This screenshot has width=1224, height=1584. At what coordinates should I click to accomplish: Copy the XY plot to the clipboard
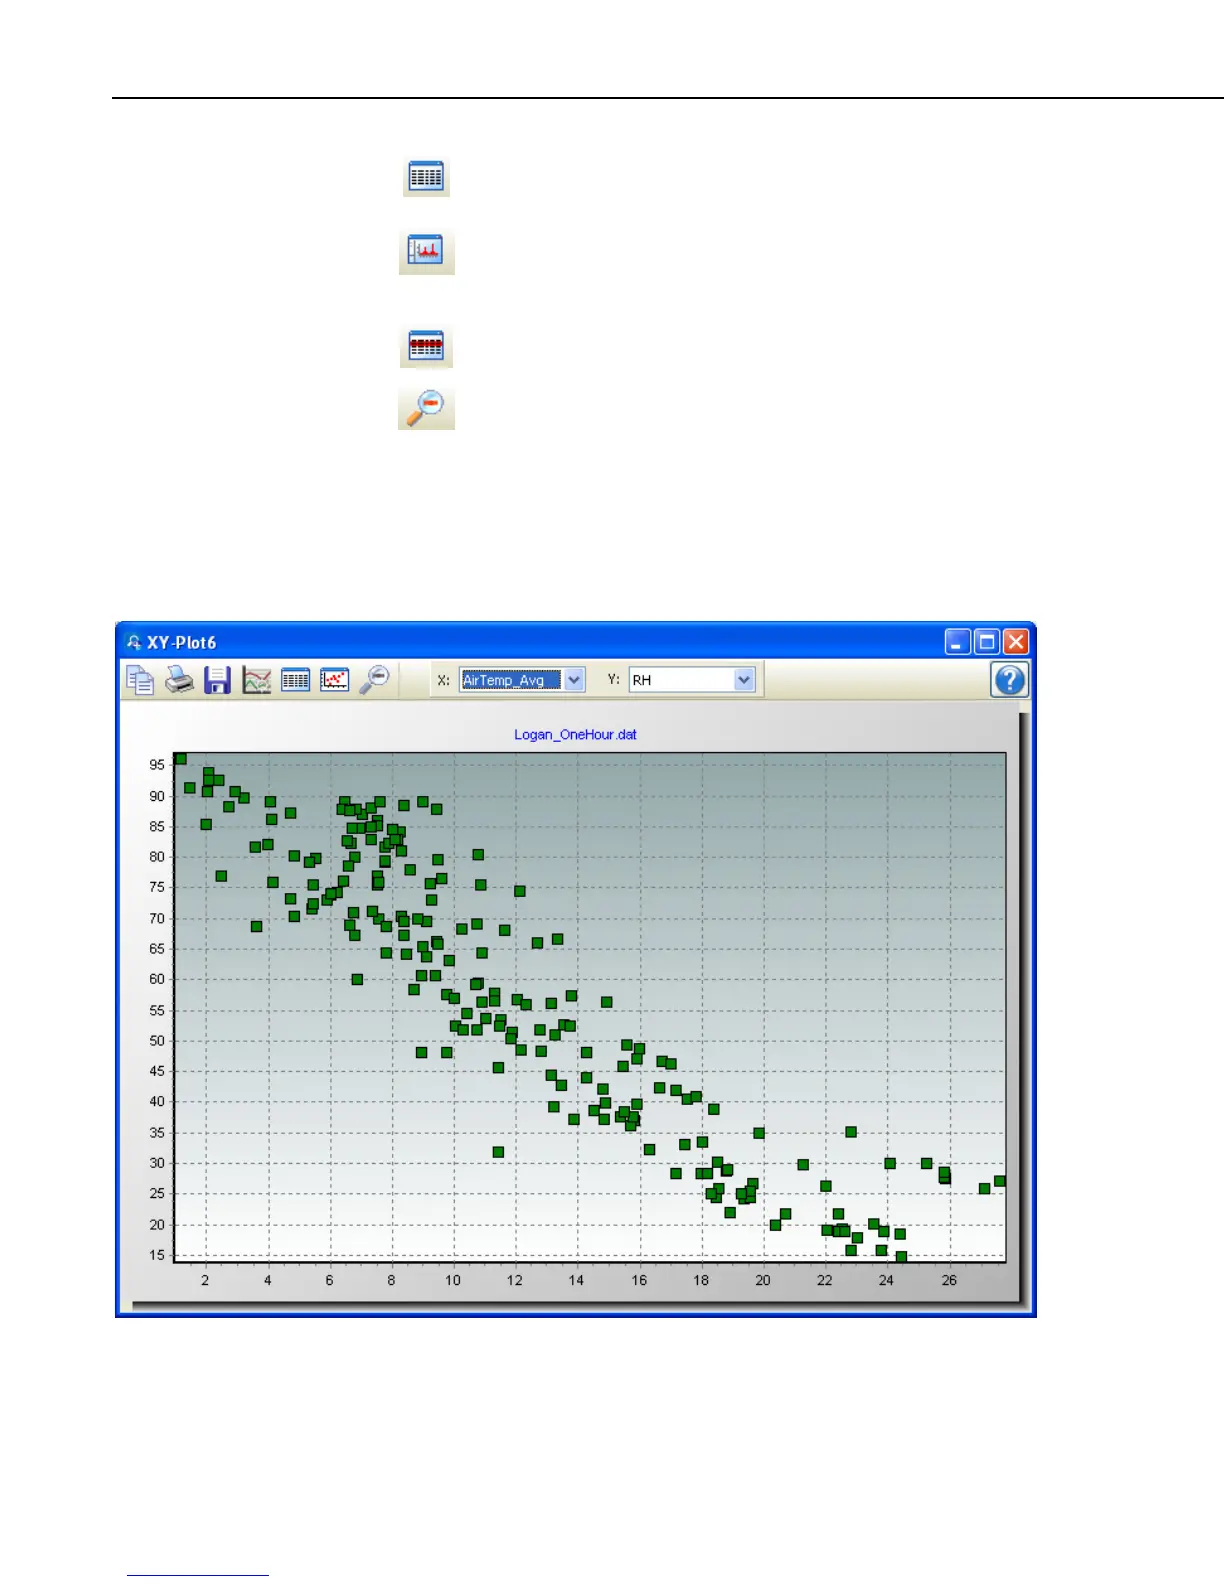pos(140,680)
